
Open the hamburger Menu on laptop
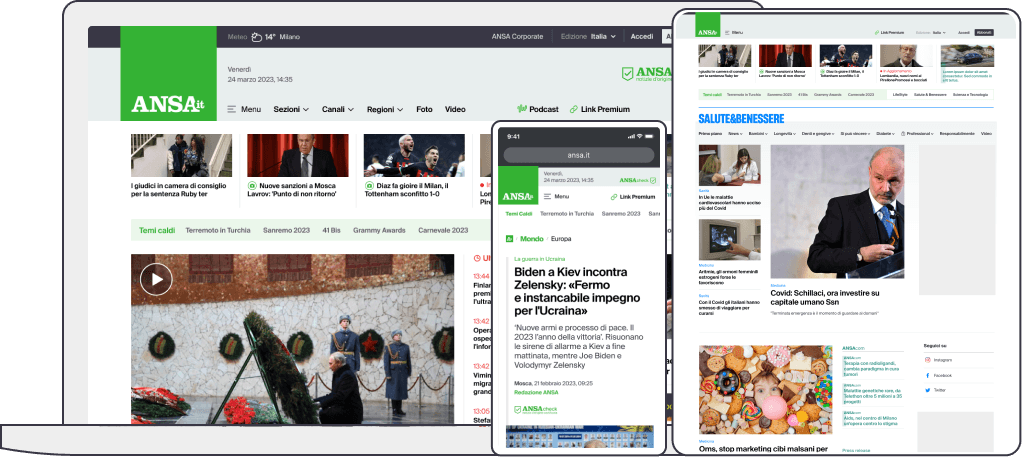244,110
